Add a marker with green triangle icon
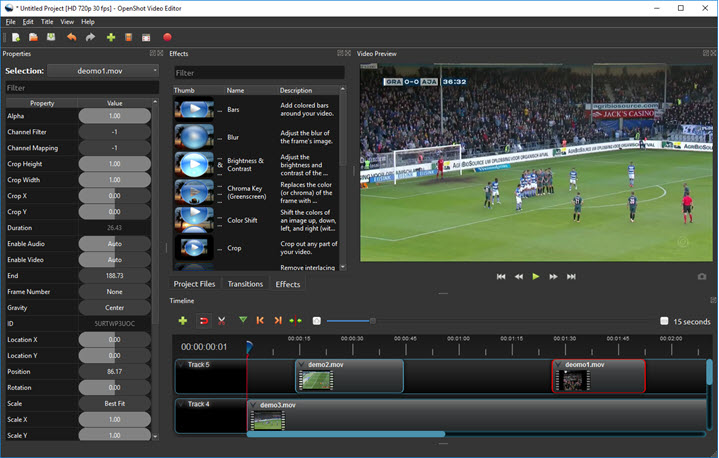719x458 pixels. 242,321
